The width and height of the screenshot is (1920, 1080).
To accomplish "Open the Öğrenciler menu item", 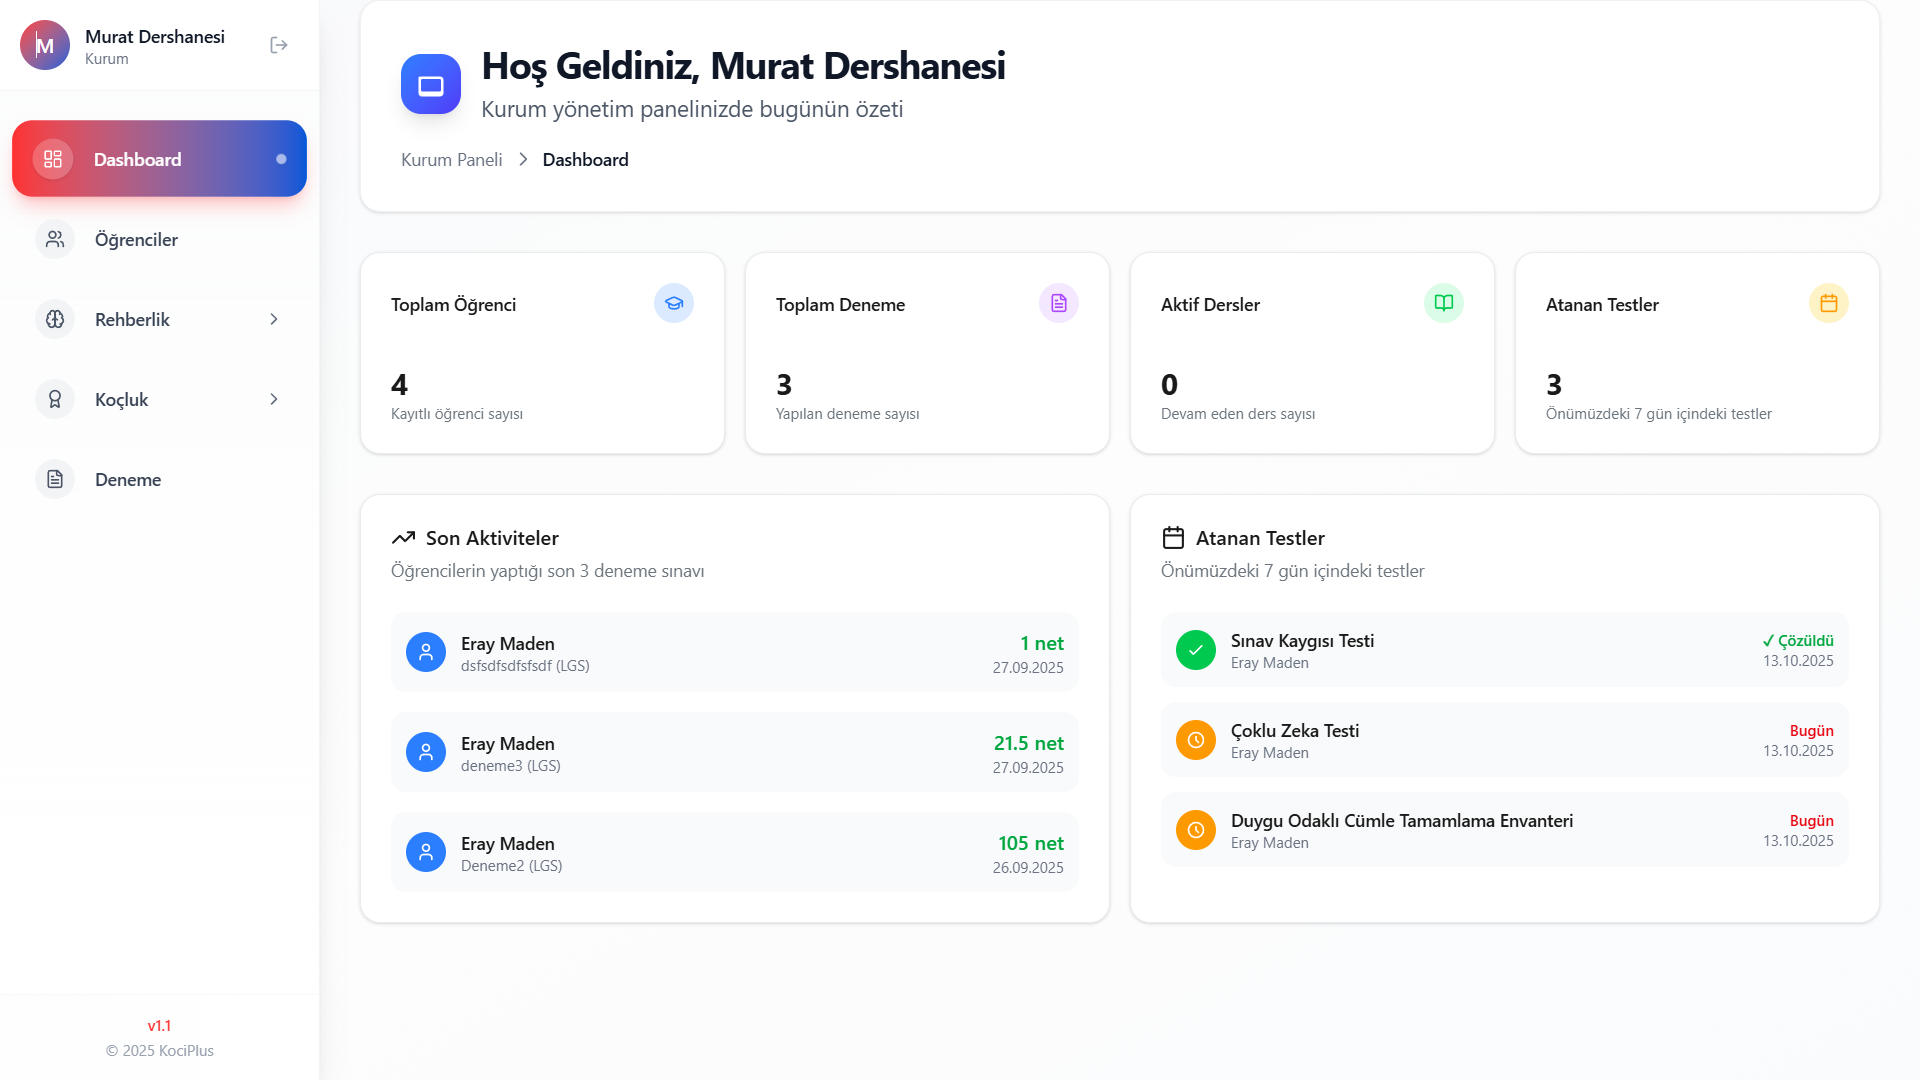I will click(x=136, y=239).
